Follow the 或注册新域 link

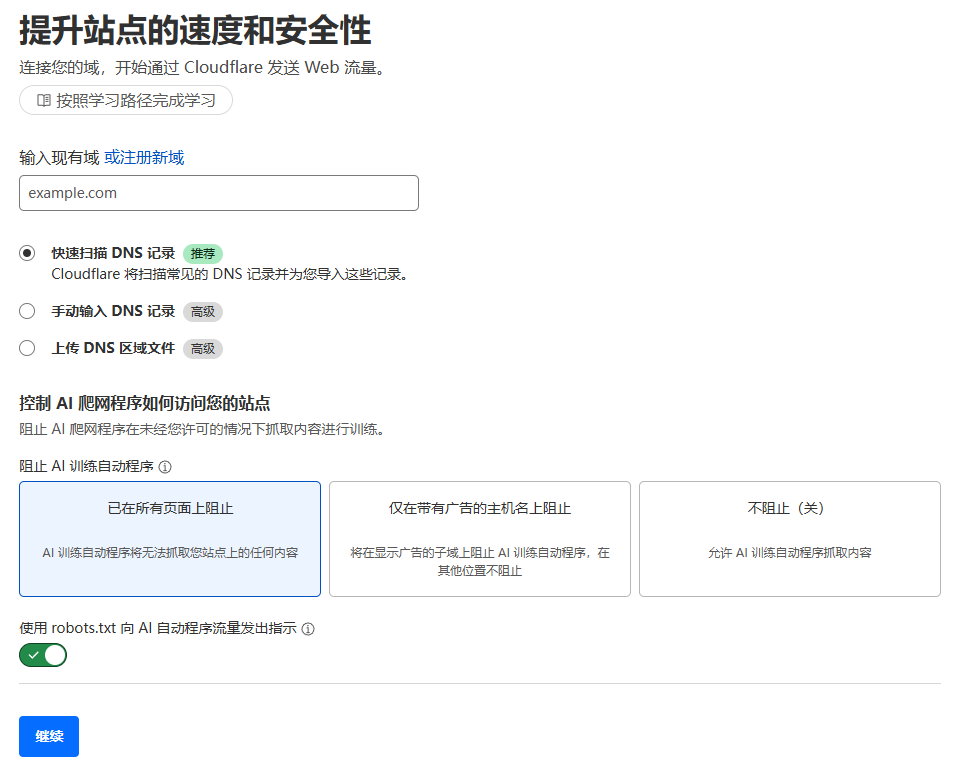point(144,157)
